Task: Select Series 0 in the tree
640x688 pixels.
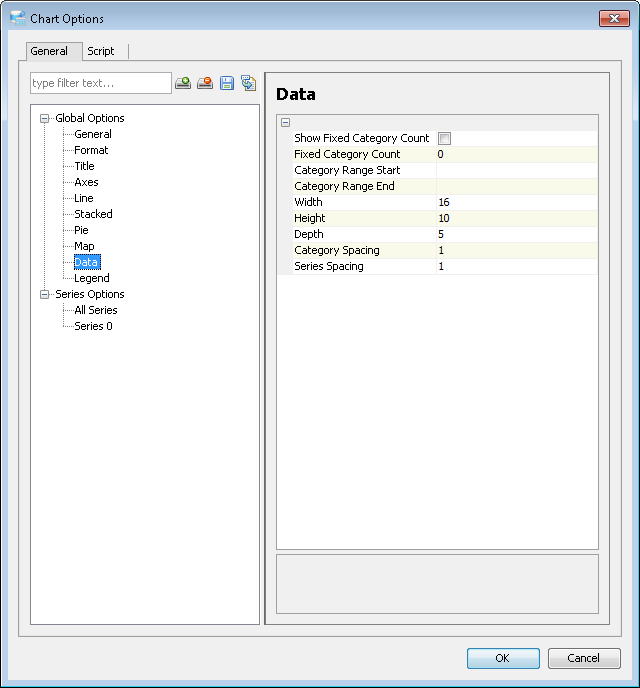Action: (x=93, y=326)
